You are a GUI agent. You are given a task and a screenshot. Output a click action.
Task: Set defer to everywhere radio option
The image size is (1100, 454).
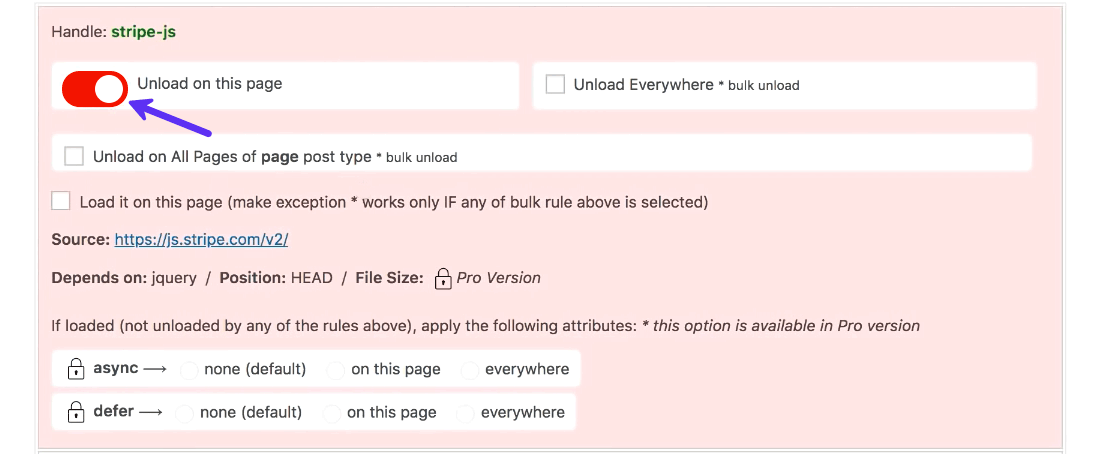coord(465,413)
